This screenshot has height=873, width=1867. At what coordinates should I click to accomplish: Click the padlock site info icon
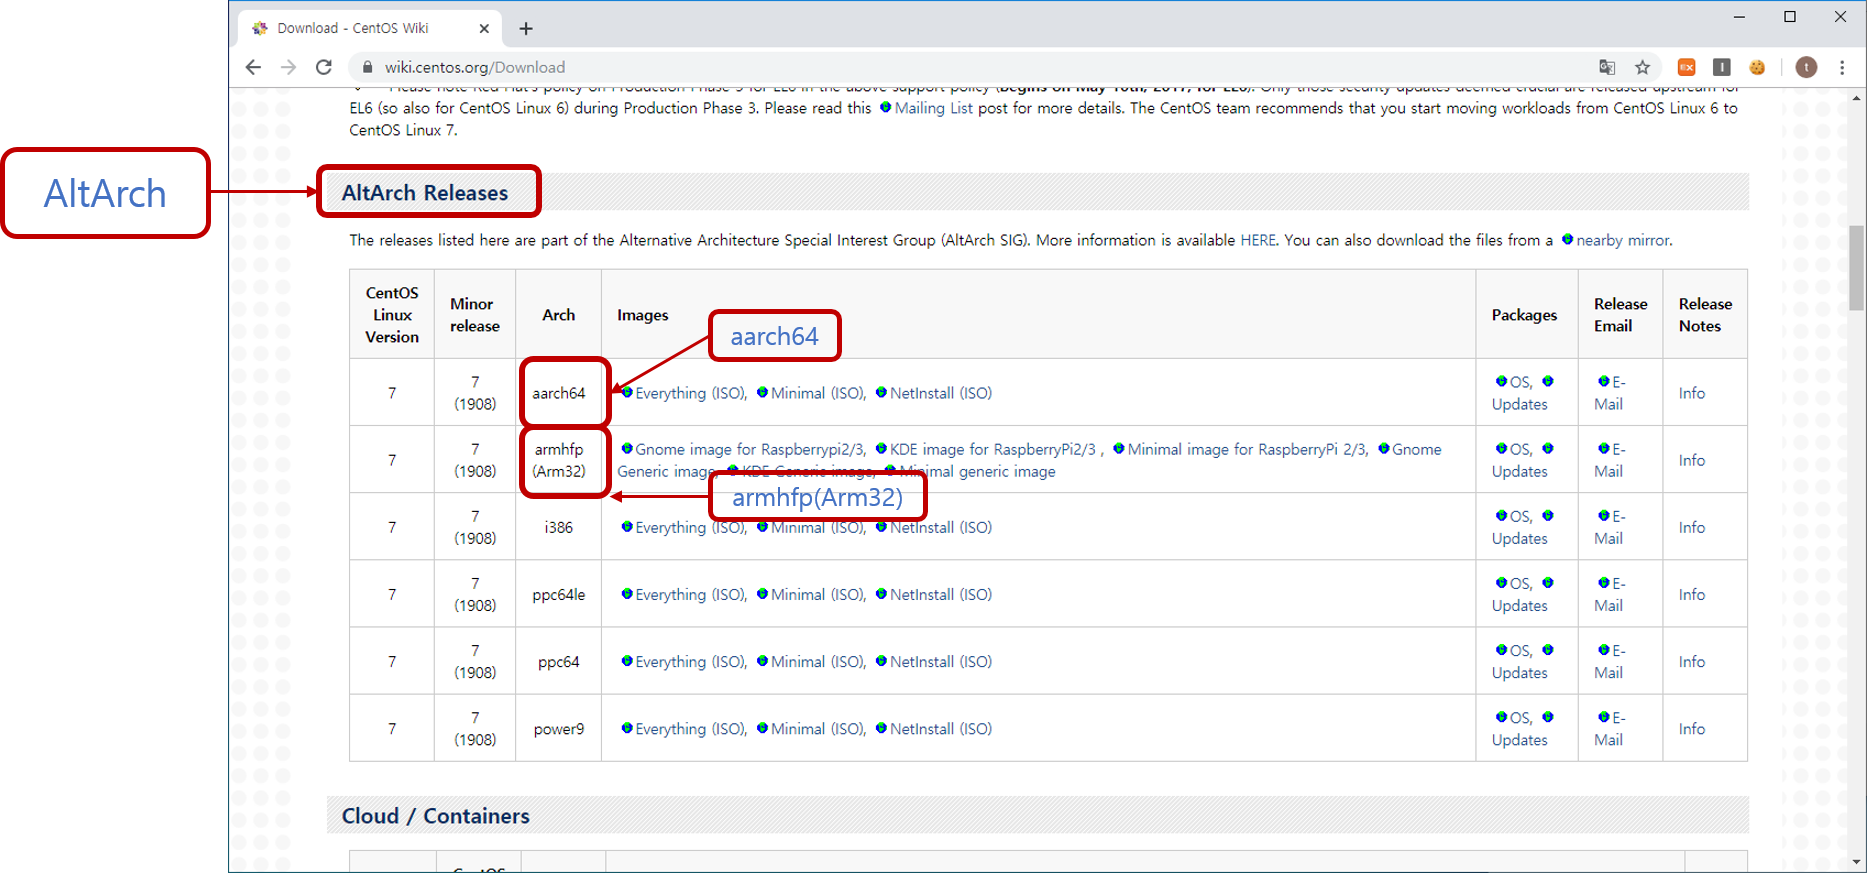click(x=367, y=67)
